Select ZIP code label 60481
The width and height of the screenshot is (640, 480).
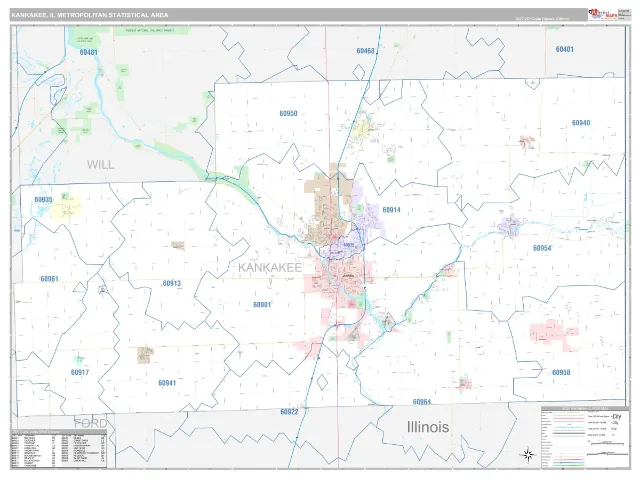pyautogui.click(x=89, y=52)
